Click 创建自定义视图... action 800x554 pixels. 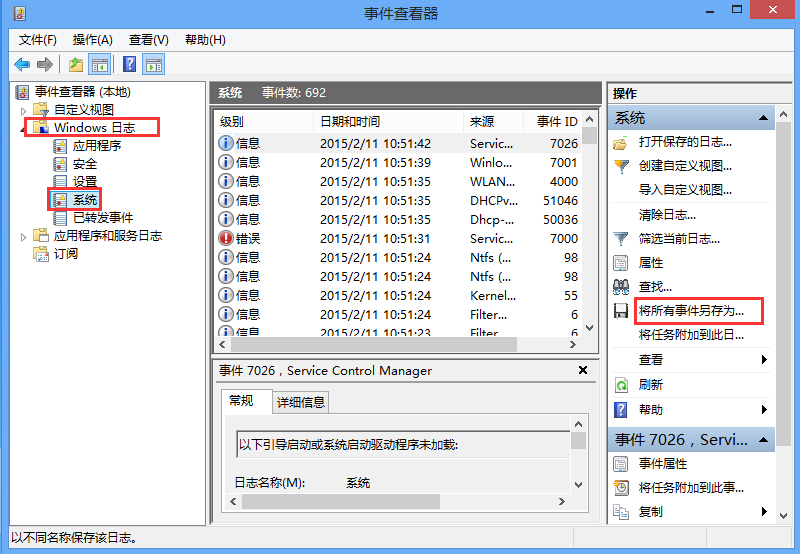pyautogui.click(x=685, y=166)
